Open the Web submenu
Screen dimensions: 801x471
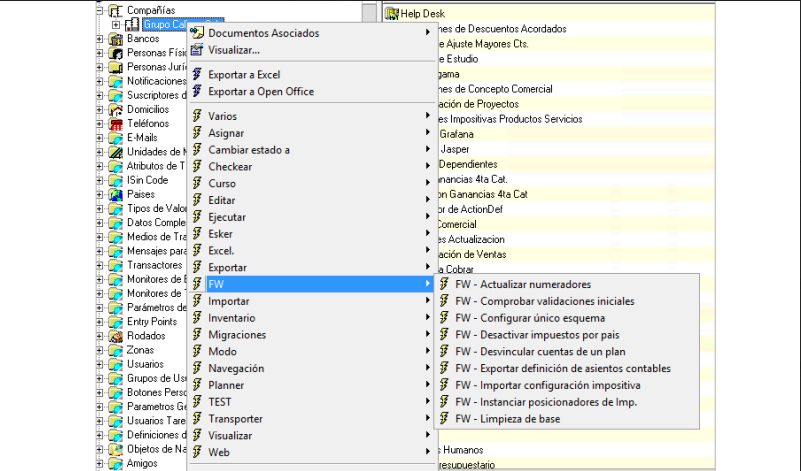tap(311, 452)
